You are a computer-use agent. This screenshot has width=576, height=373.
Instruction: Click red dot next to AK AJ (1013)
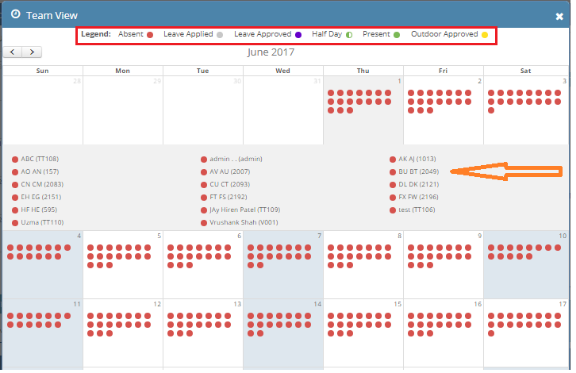click(393, 159)
